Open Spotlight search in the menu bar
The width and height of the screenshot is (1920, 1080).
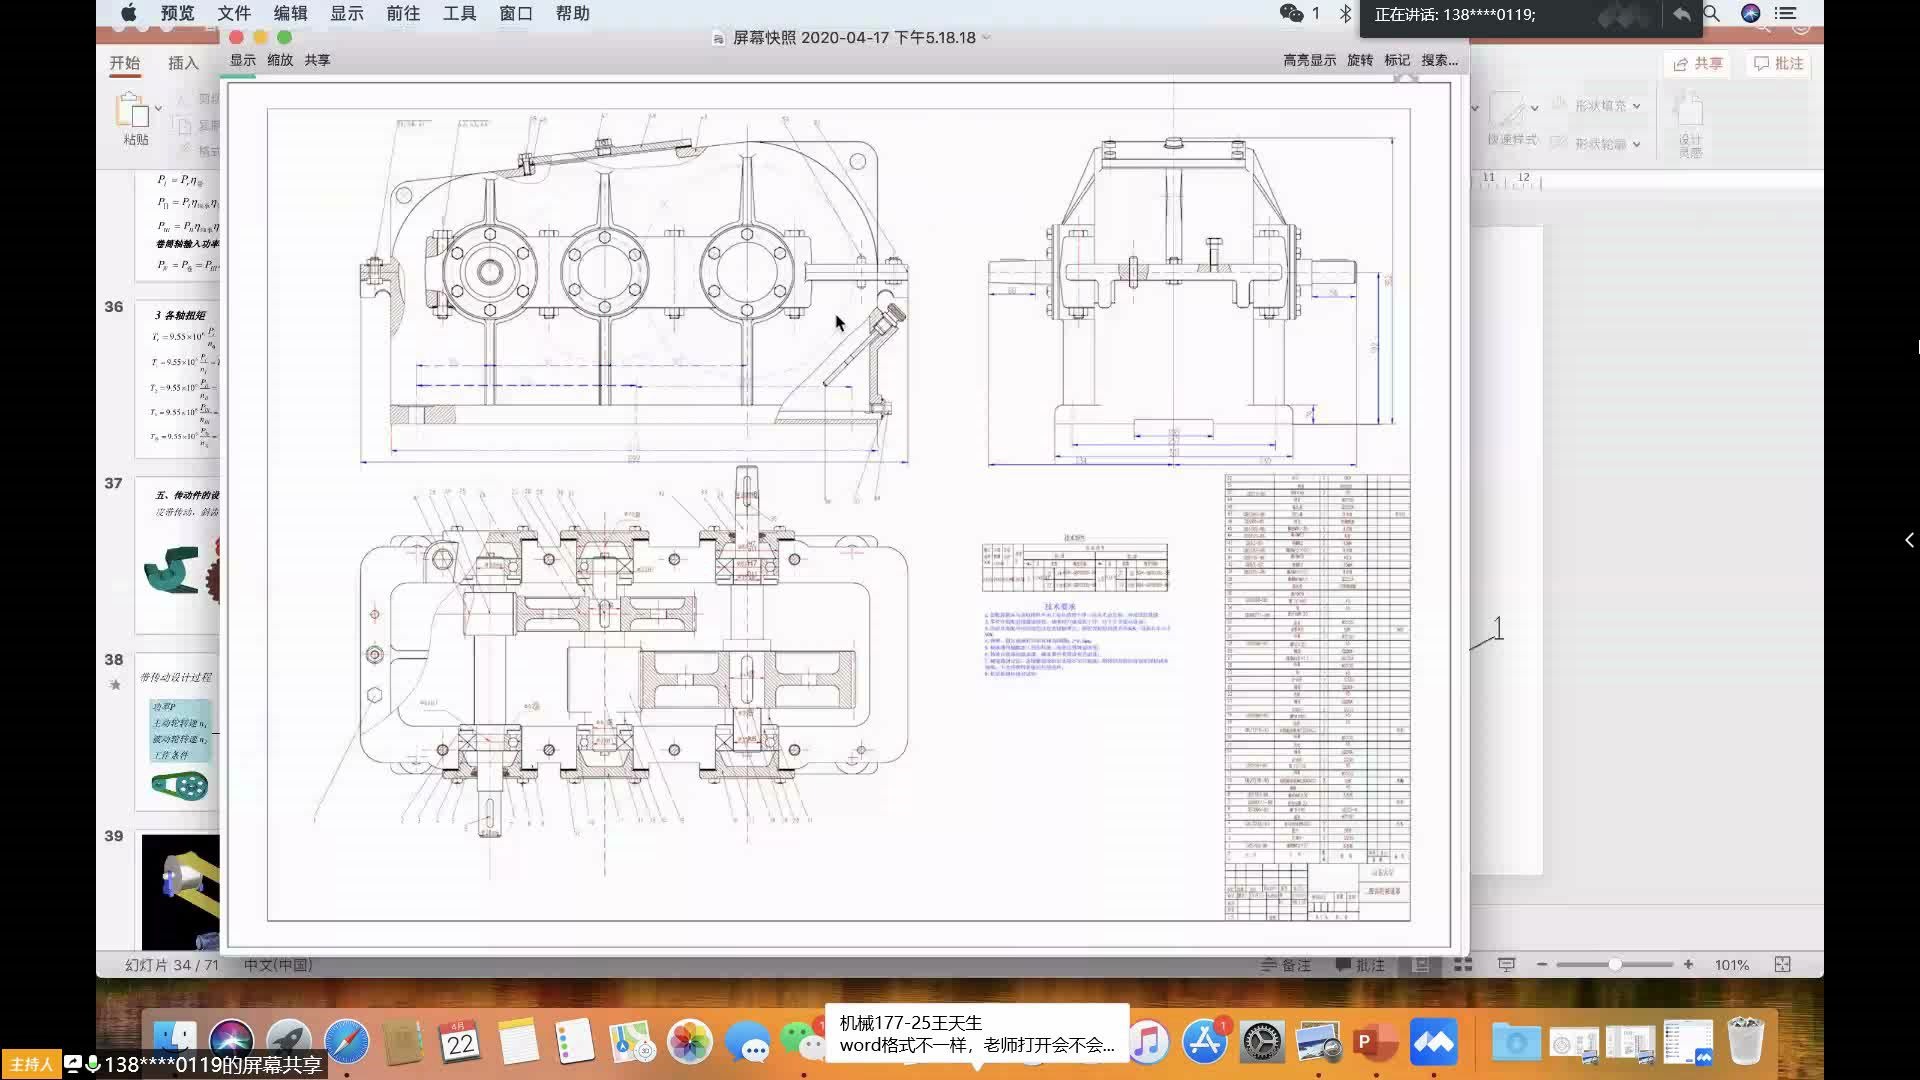1711,14
